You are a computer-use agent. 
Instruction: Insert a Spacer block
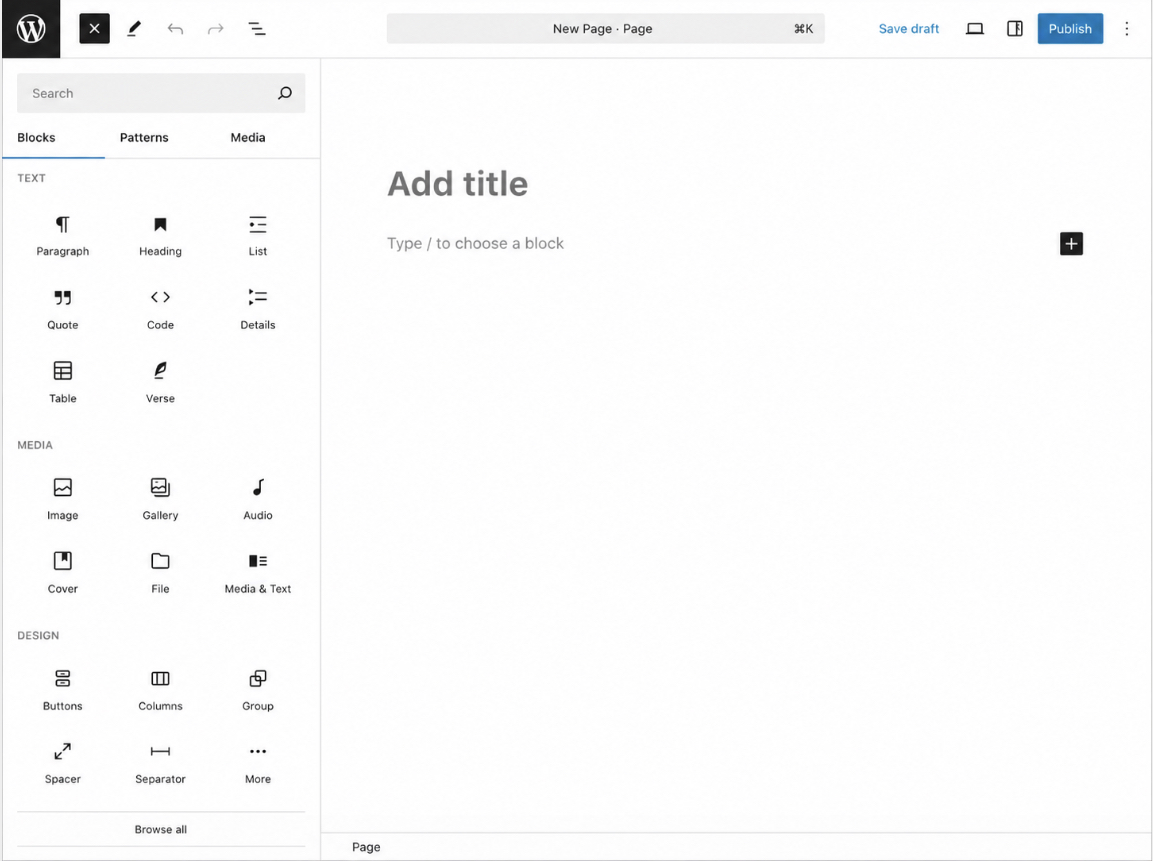pyautogui.click(x=63, y=764)
